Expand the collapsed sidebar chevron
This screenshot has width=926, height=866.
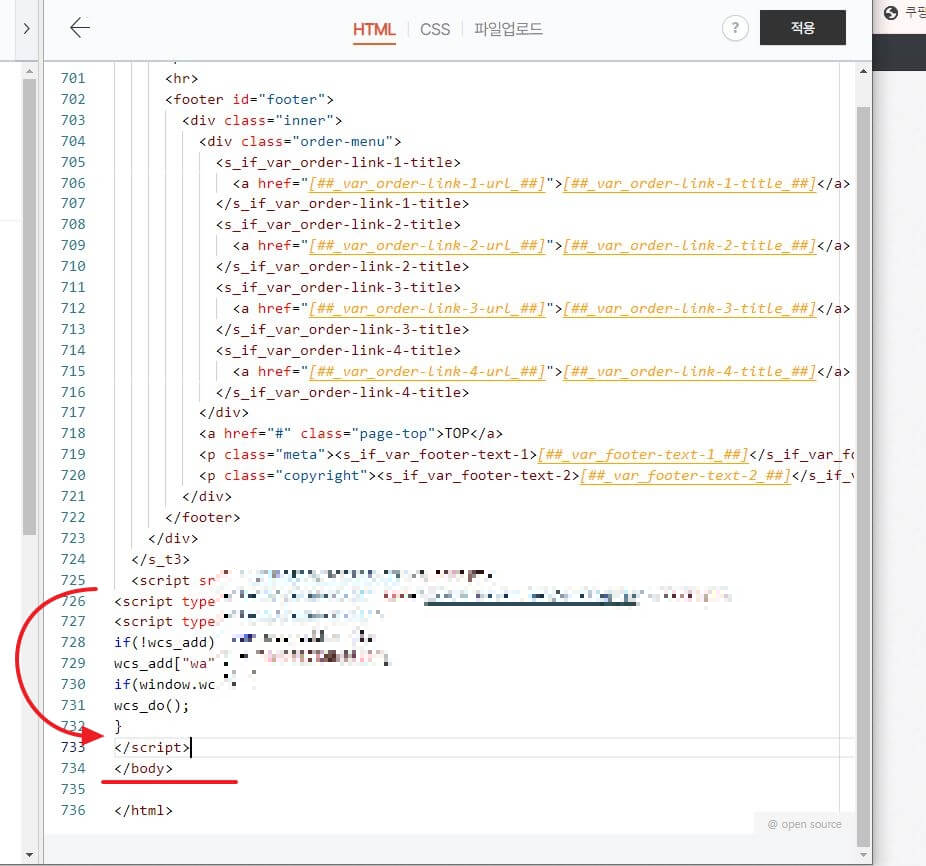(26, 28)
